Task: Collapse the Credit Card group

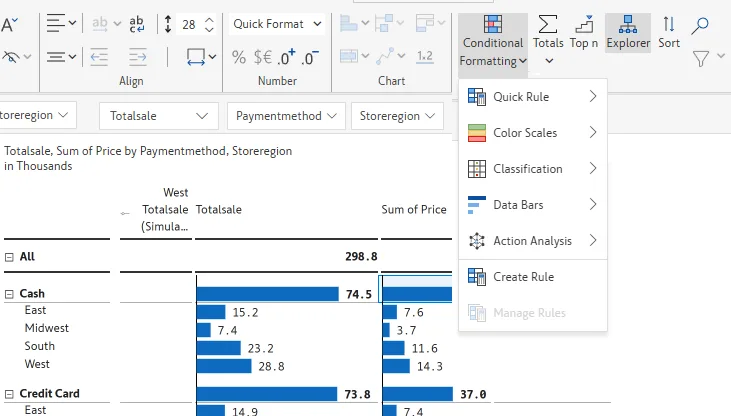Action: pyautogui.click(x=9, y=394)
